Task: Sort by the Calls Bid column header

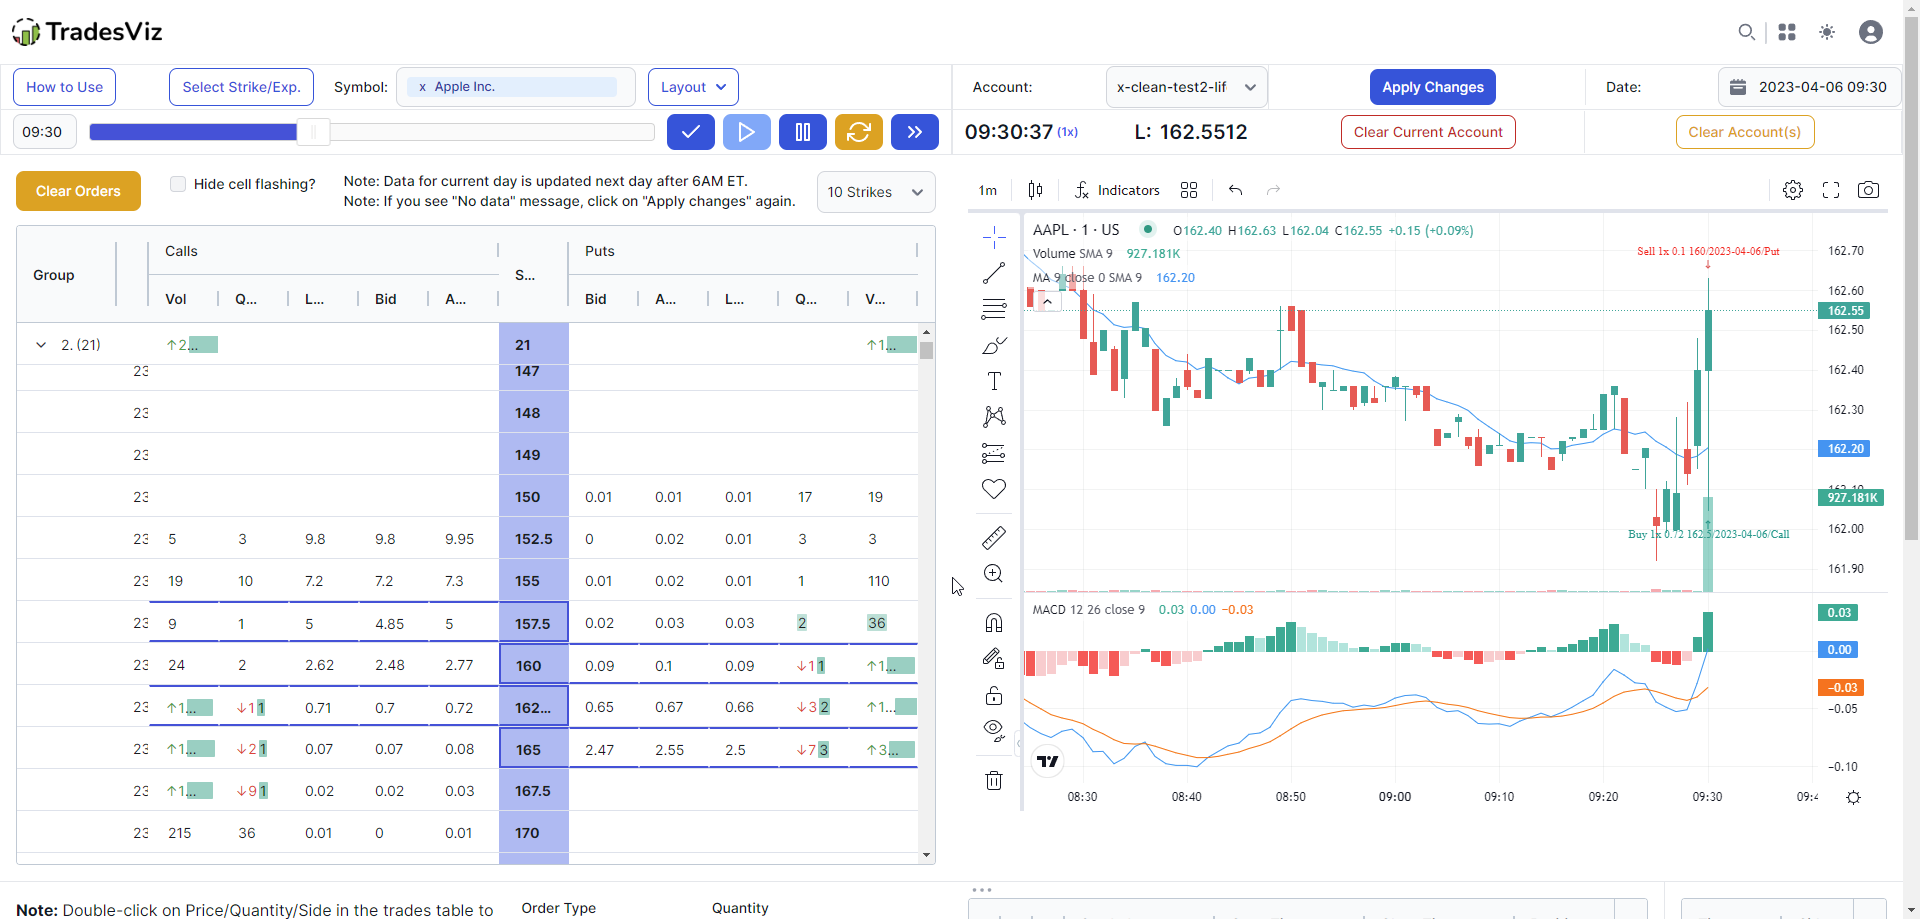Action: point(393,299)
